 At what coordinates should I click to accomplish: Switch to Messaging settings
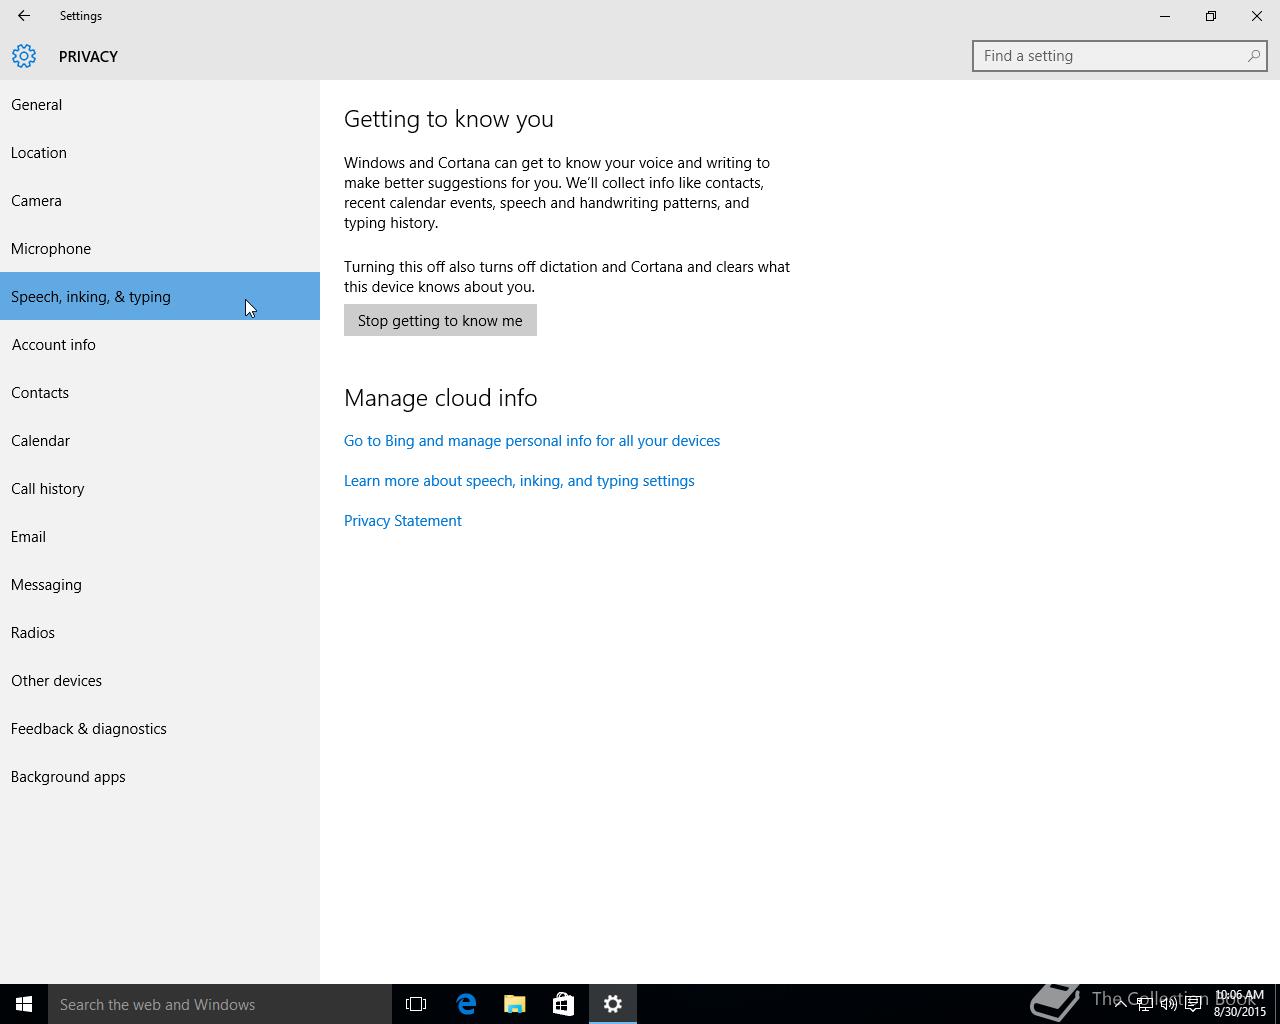tap(160, 584)
